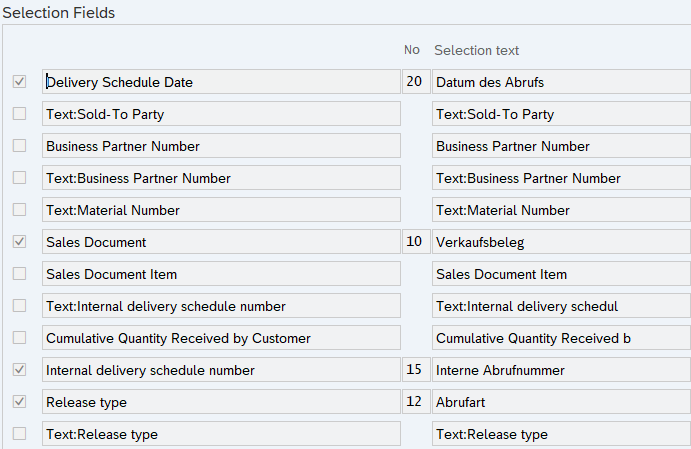Edit the No field showing 10
Image resolution: width=691 pixels, height=449 pixels.
click(414, 242)
